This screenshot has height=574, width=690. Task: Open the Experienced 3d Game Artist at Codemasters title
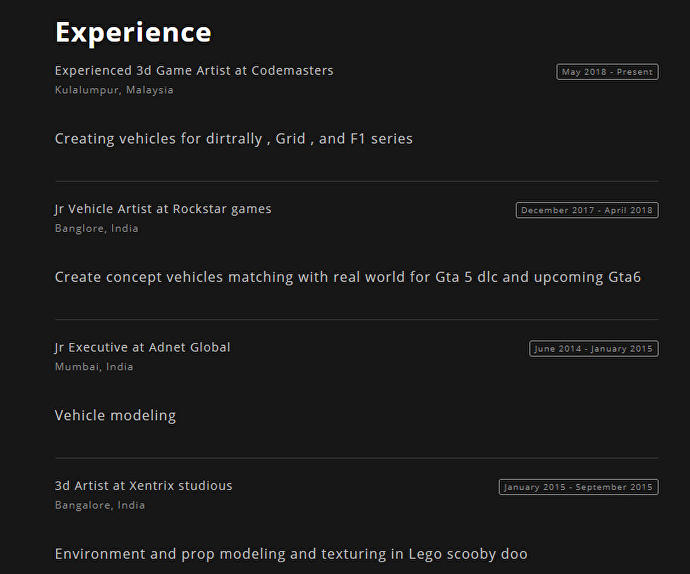[x=194, y=71]
